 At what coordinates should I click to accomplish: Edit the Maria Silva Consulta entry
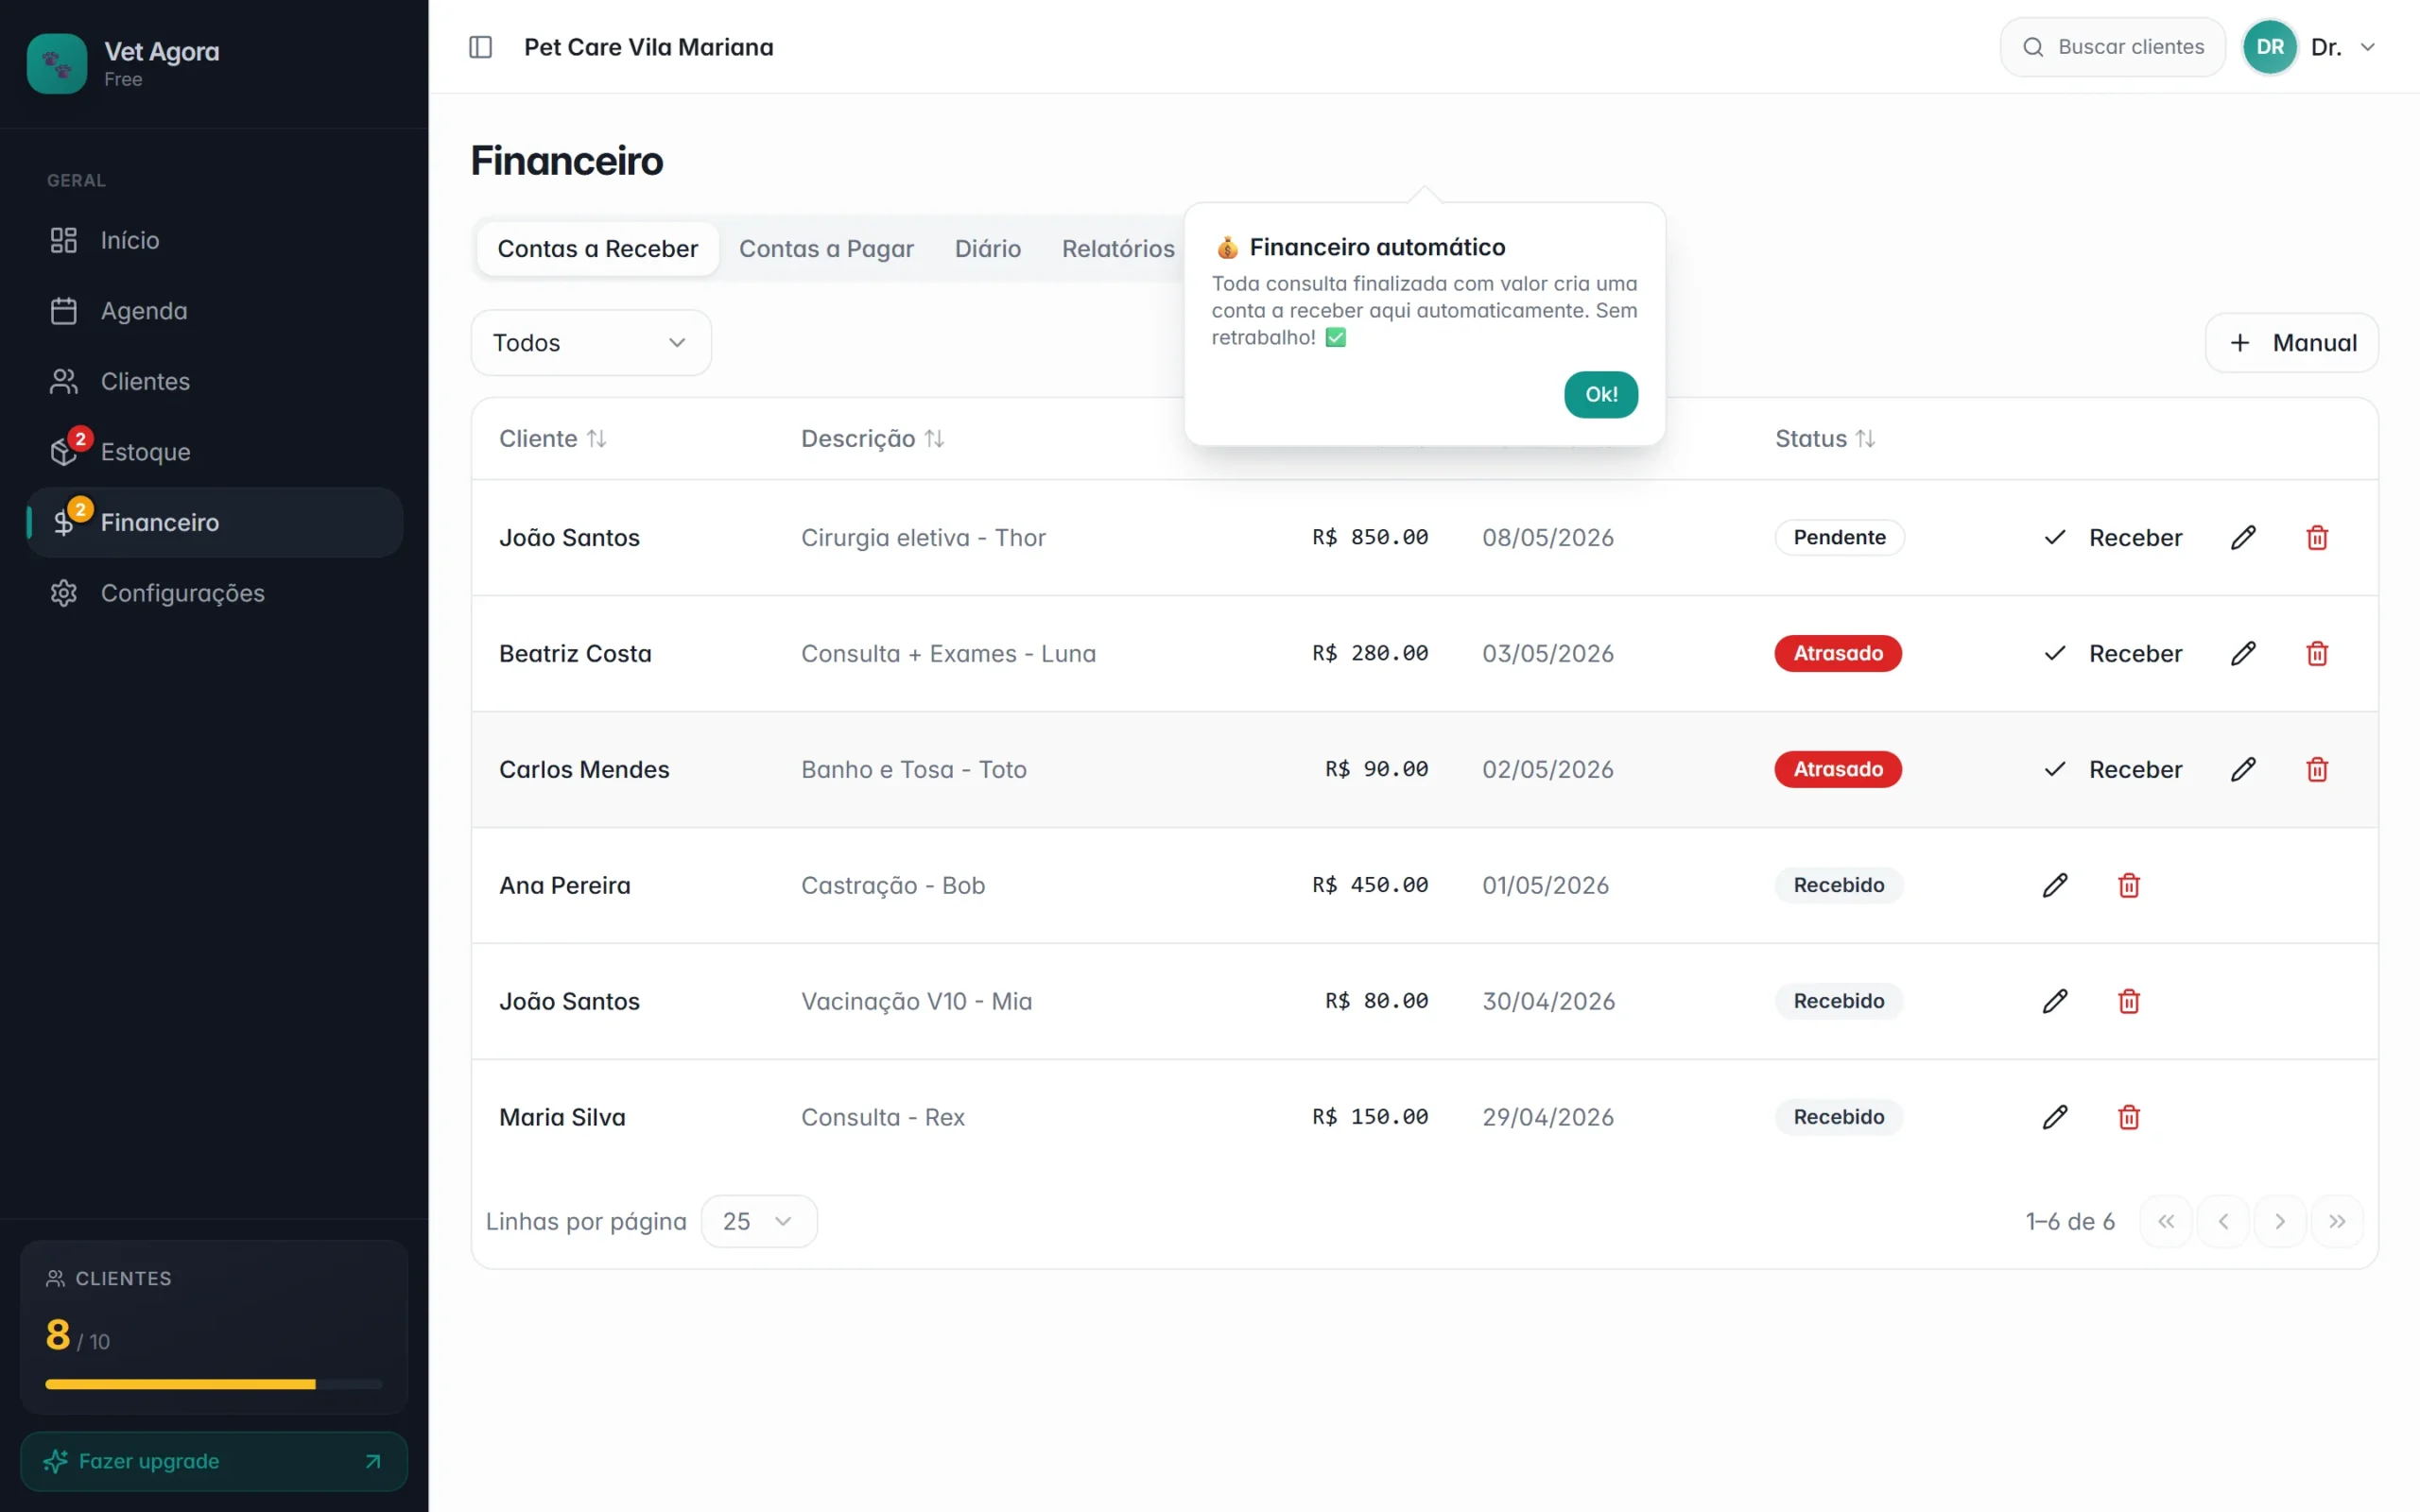point(2055,1118)
